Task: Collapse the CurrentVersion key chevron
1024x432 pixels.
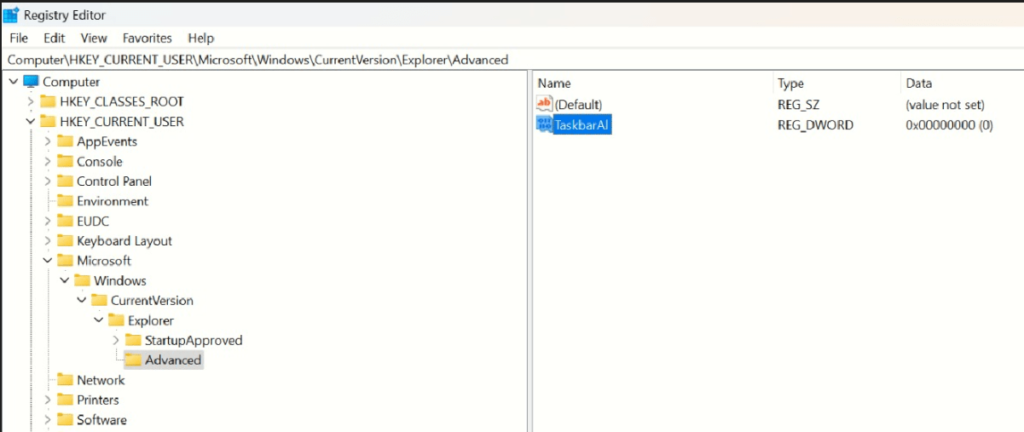Action: click(x=81, y=300)
